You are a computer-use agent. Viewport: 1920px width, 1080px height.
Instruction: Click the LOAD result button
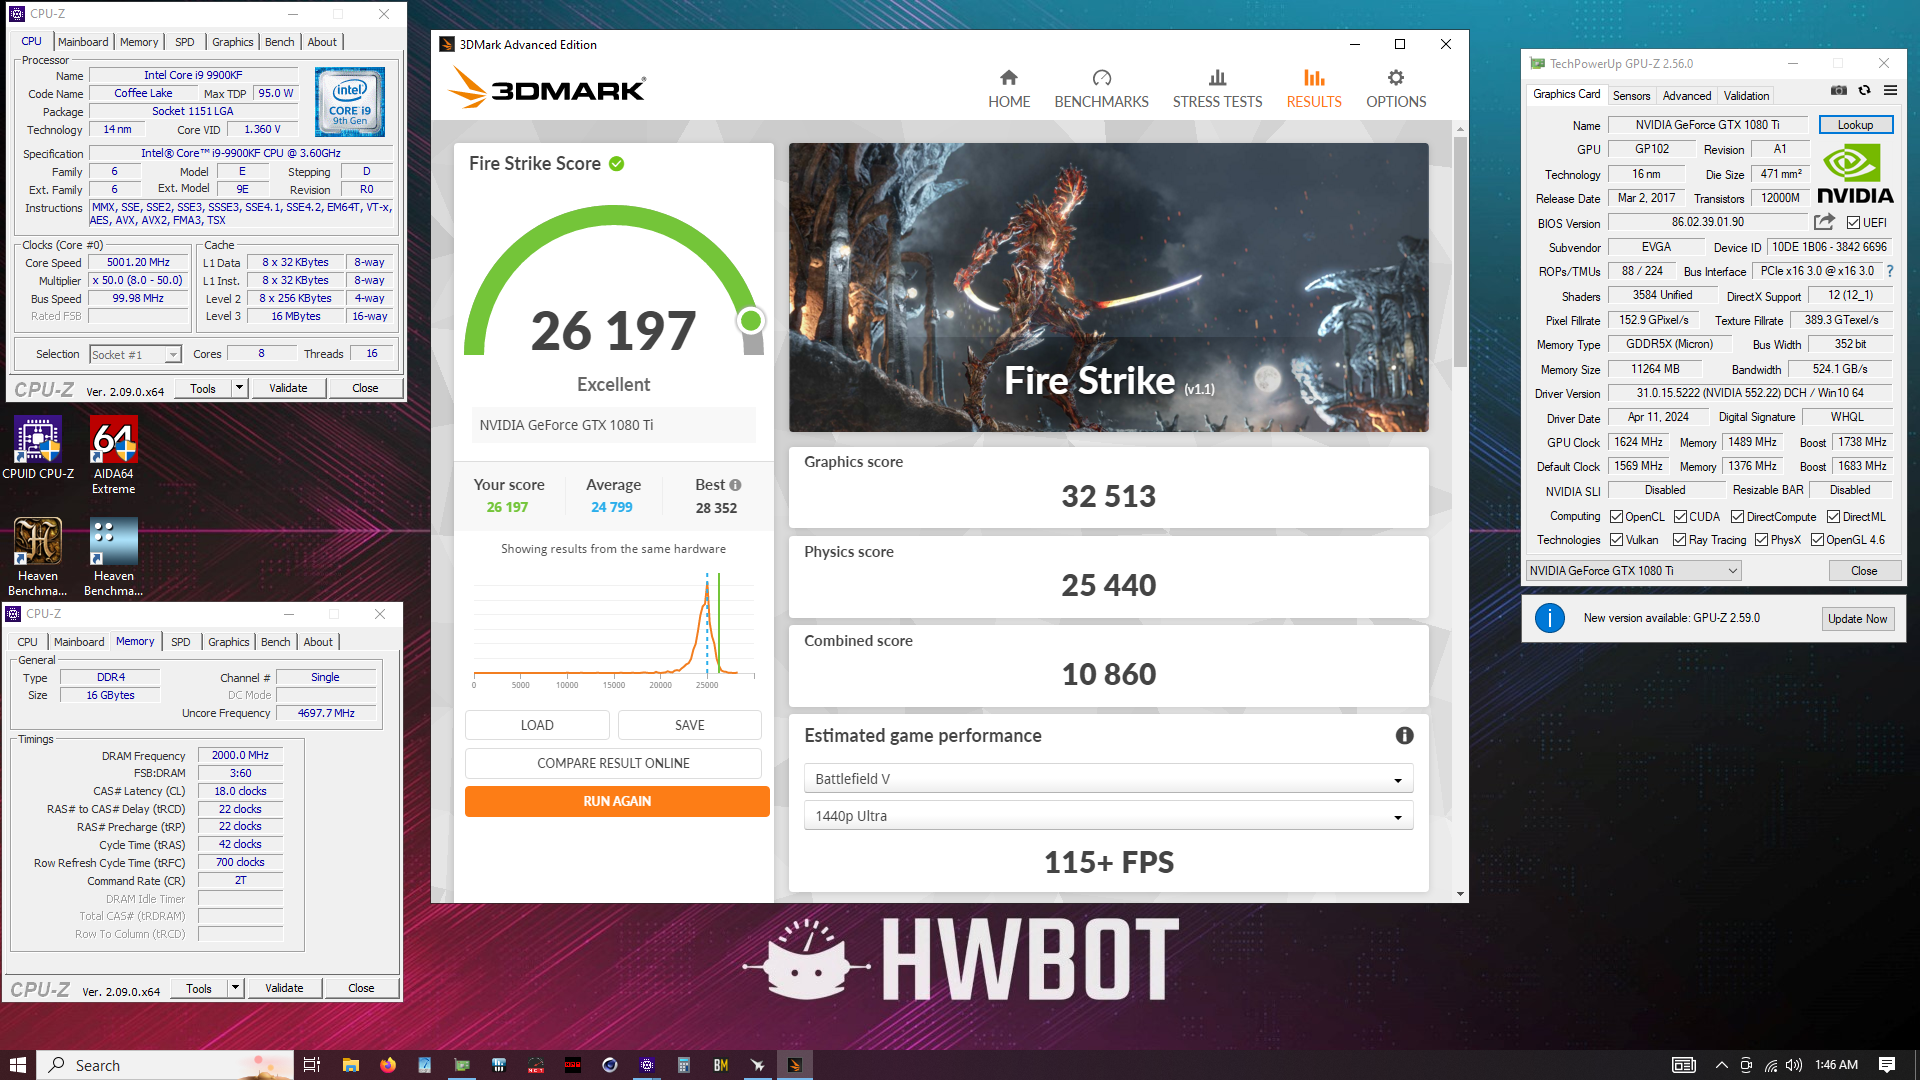tap(537, 725)
